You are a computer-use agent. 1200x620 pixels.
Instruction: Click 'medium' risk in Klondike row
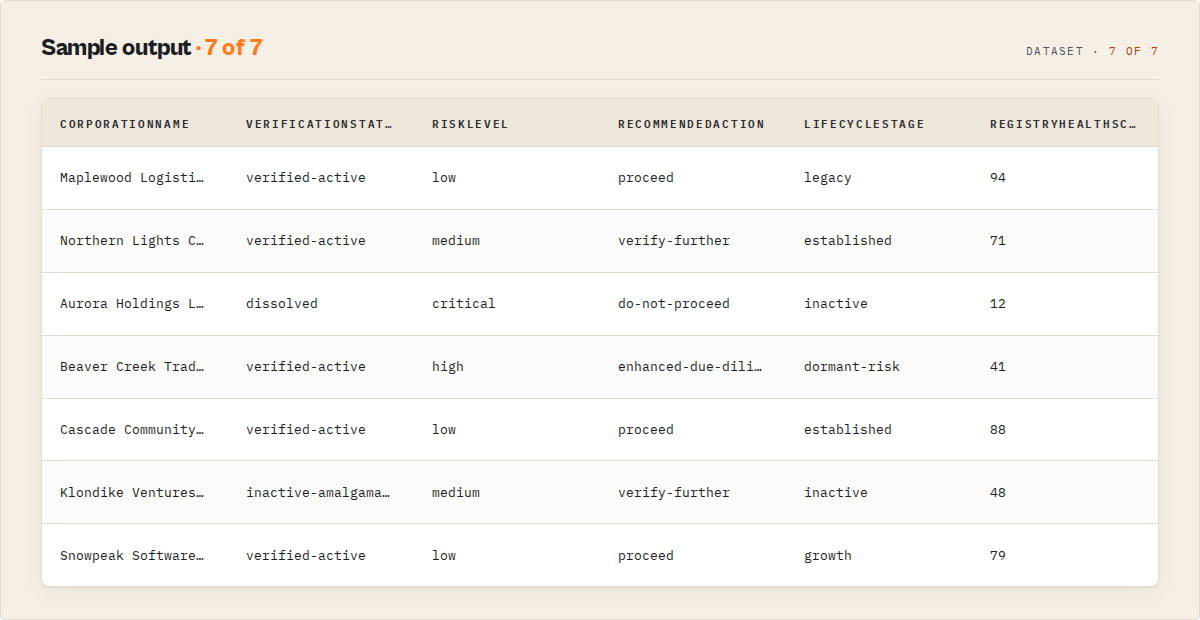coord(456,493)
